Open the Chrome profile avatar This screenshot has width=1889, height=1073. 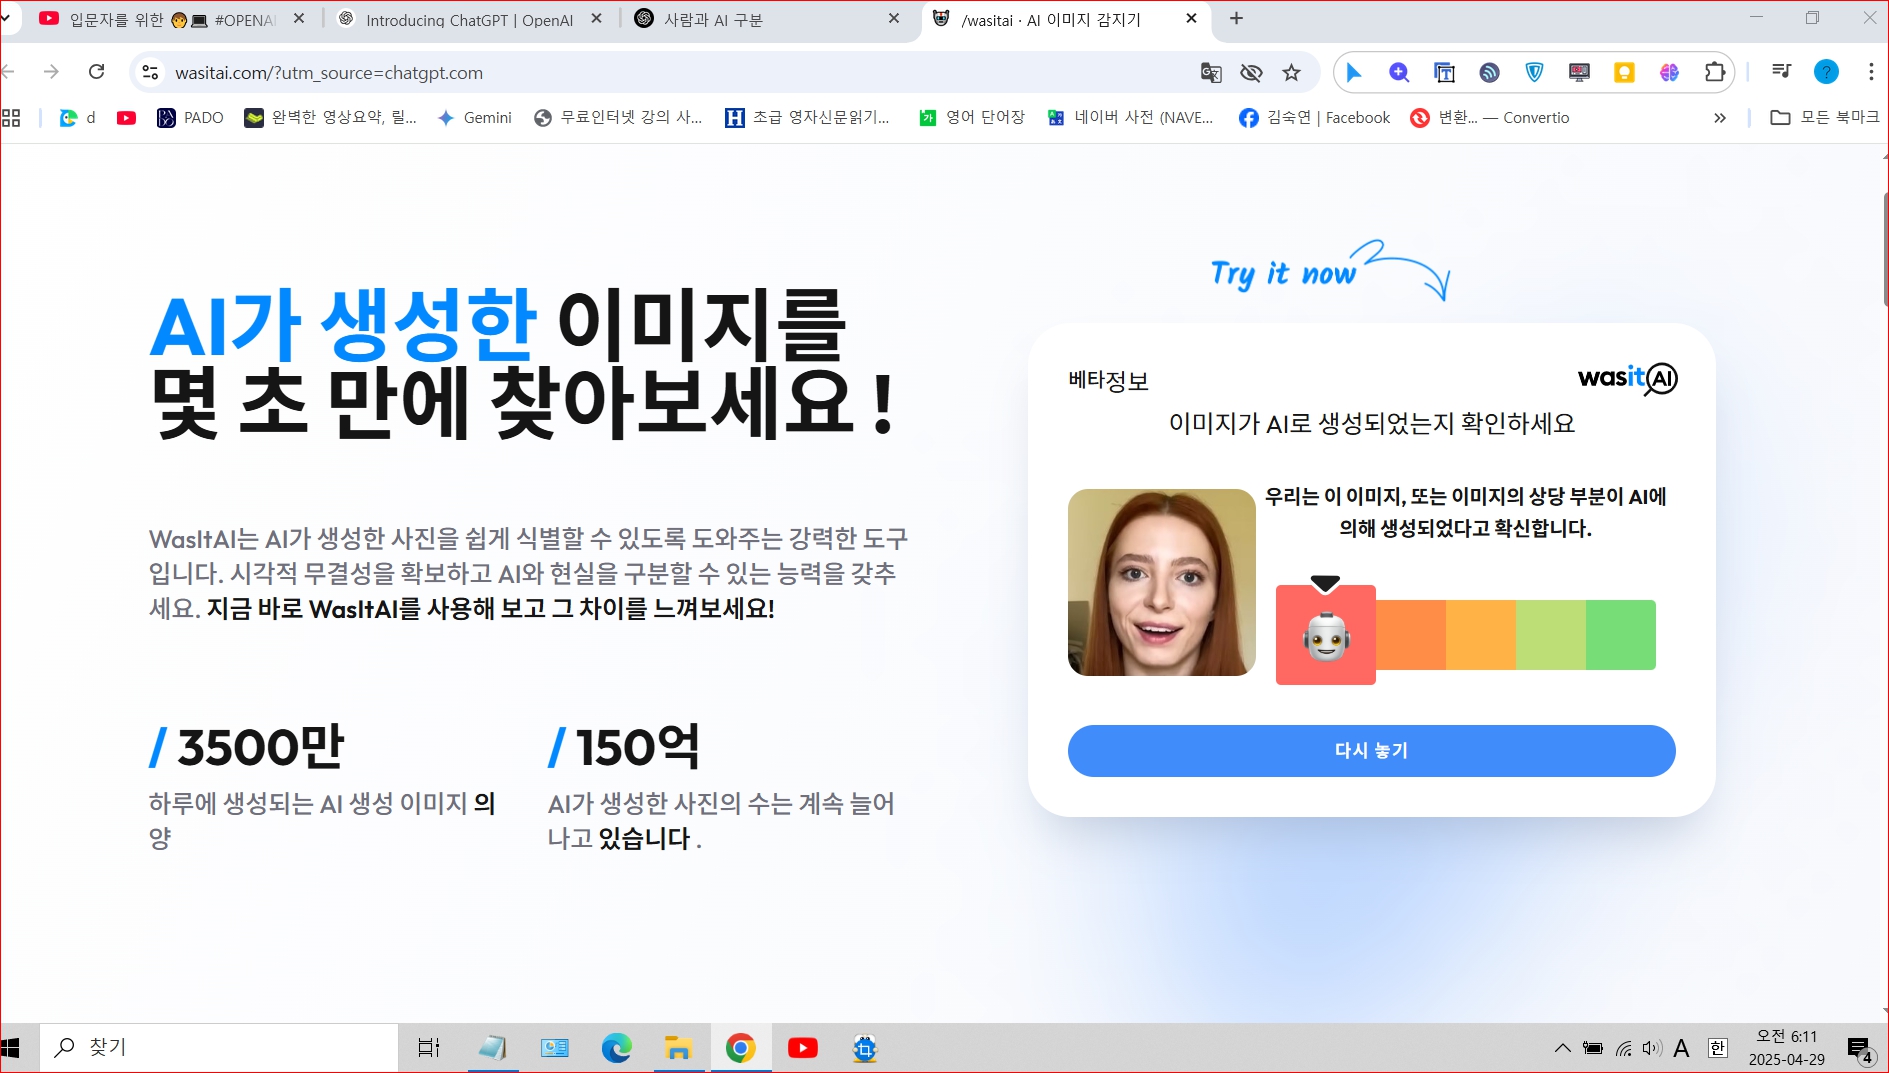[1826, 72]
